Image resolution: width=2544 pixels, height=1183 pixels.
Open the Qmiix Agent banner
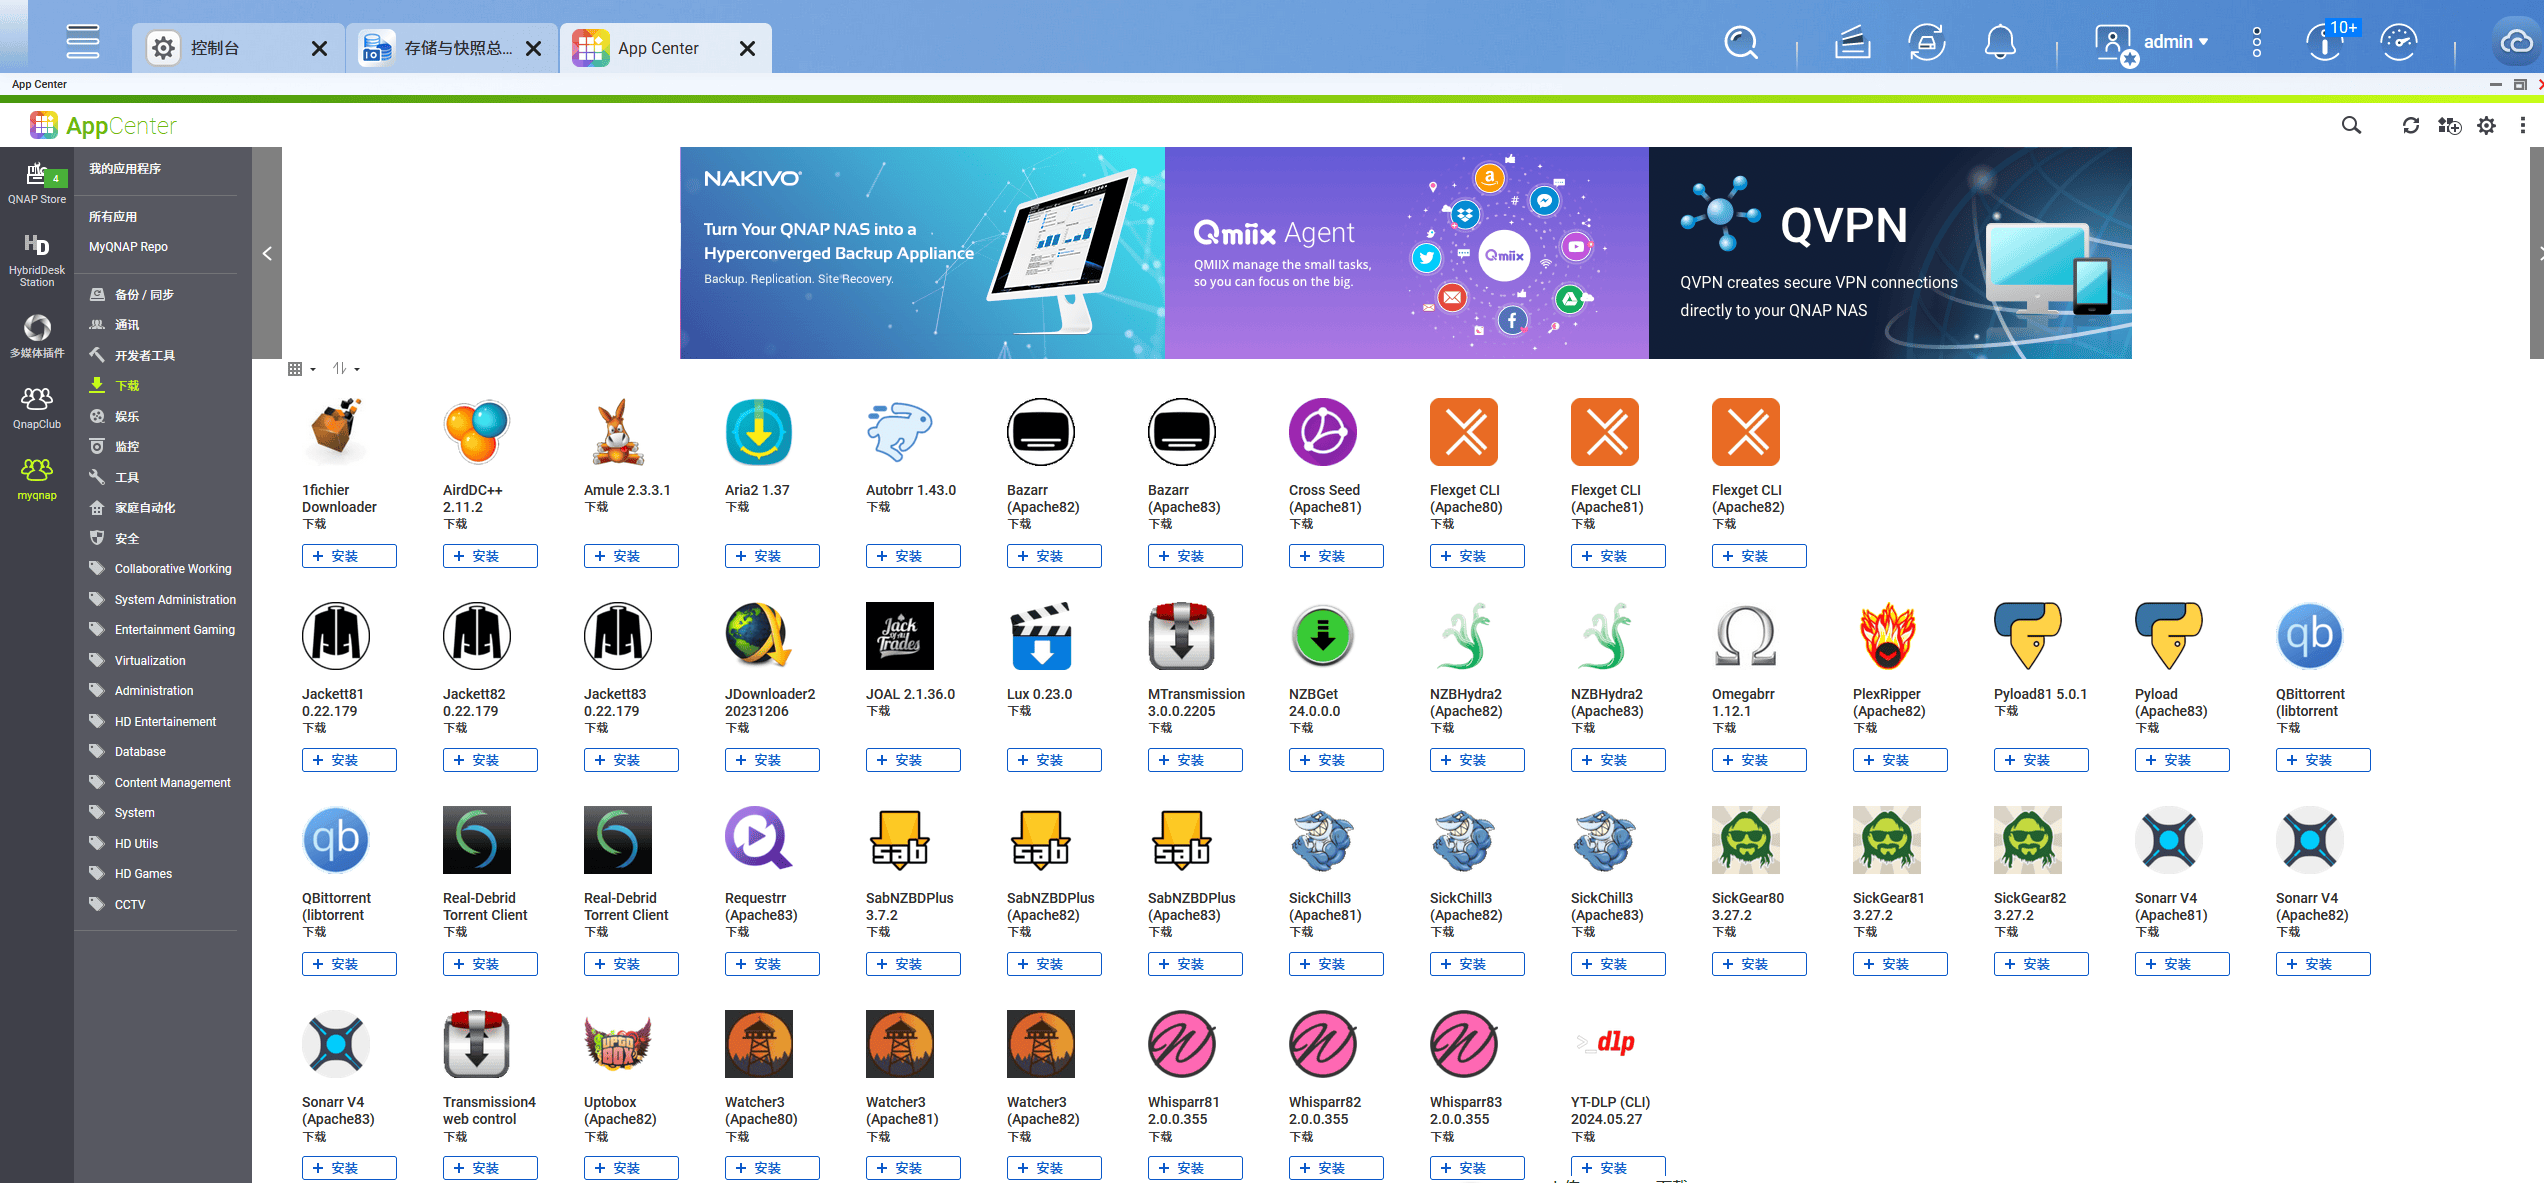click(1407, 253)
